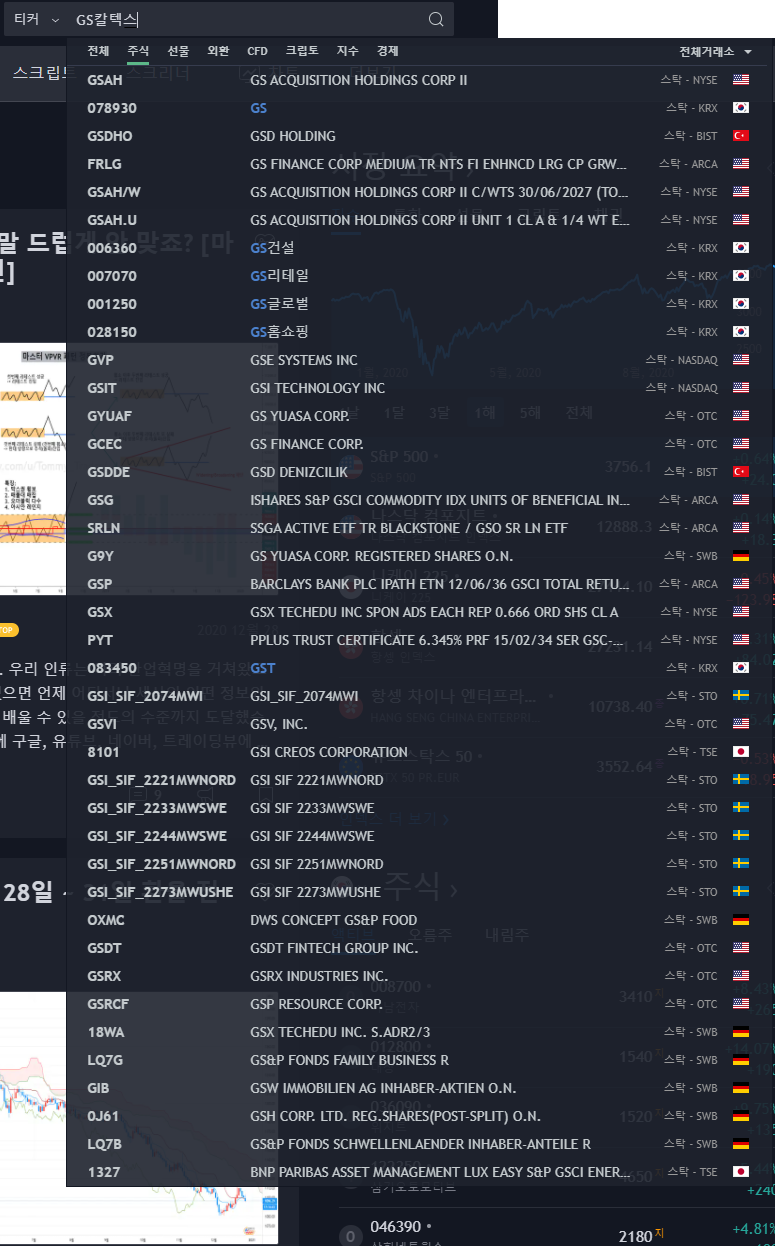This screenshot has height=1246, width=775.
Task: Click the German flag on the OXMC row
Action: click(741, 920)
